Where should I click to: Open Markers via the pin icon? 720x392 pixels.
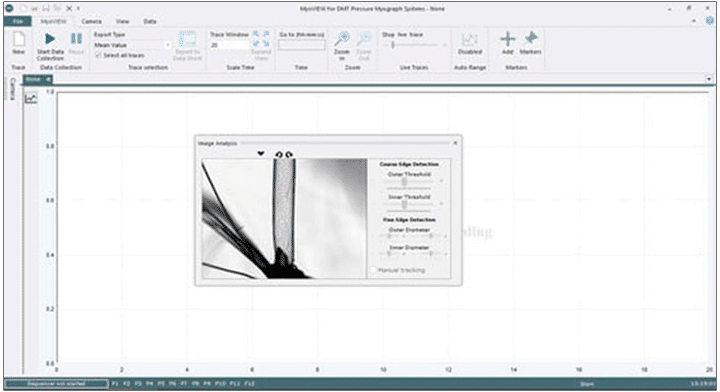(531, 39)
